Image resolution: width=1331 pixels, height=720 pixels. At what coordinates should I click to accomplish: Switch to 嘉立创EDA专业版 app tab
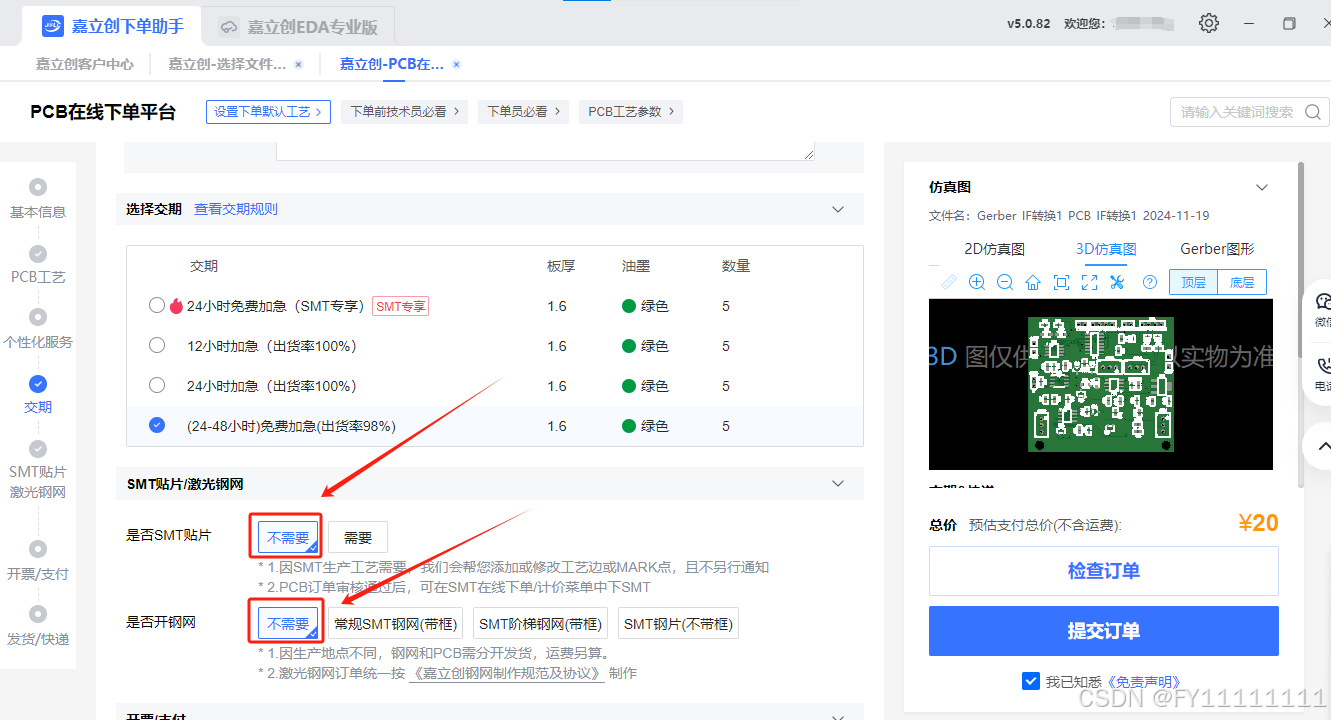point(298,27)
